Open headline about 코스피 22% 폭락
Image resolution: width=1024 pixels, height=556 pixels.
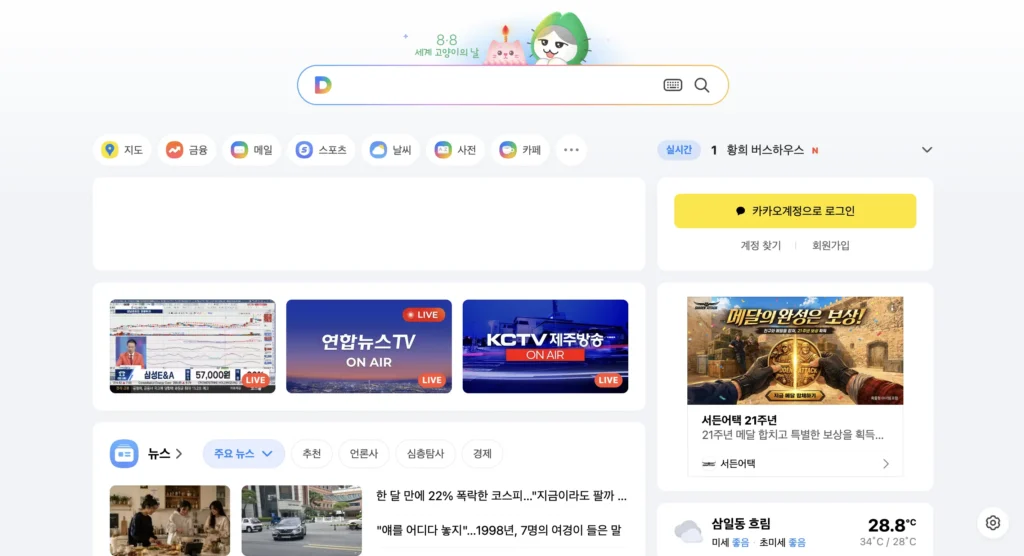(501, 496)
